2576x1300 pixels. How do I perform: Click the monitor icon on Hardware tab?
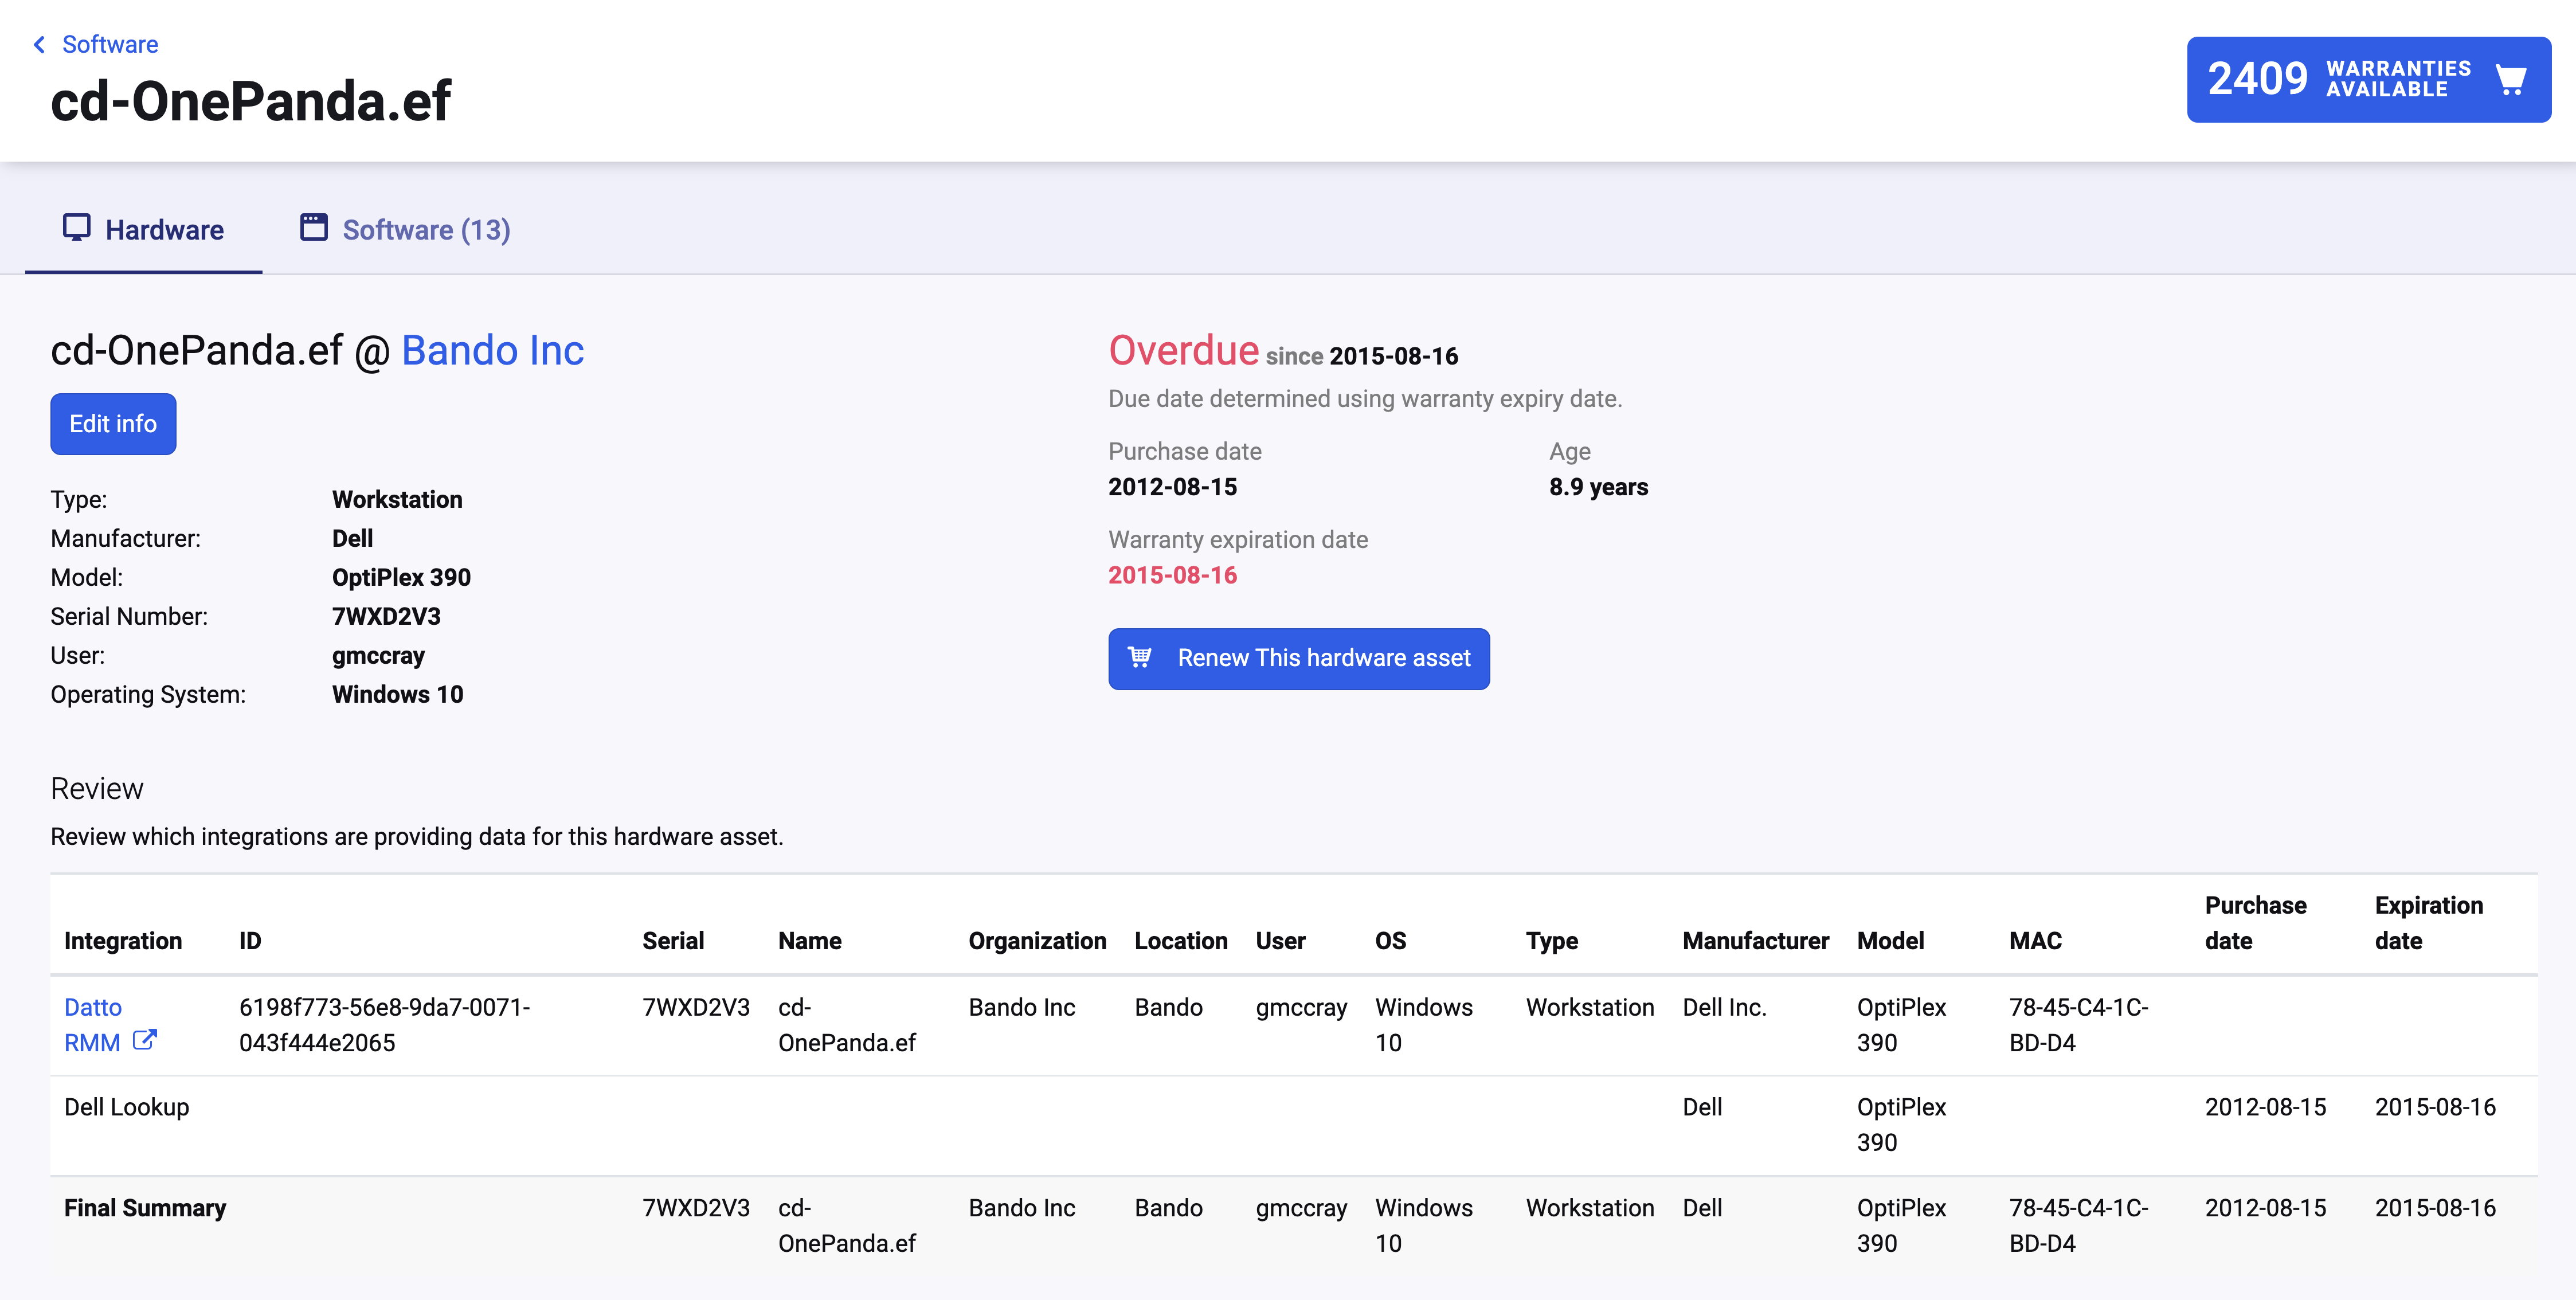[x=76, y=228]
